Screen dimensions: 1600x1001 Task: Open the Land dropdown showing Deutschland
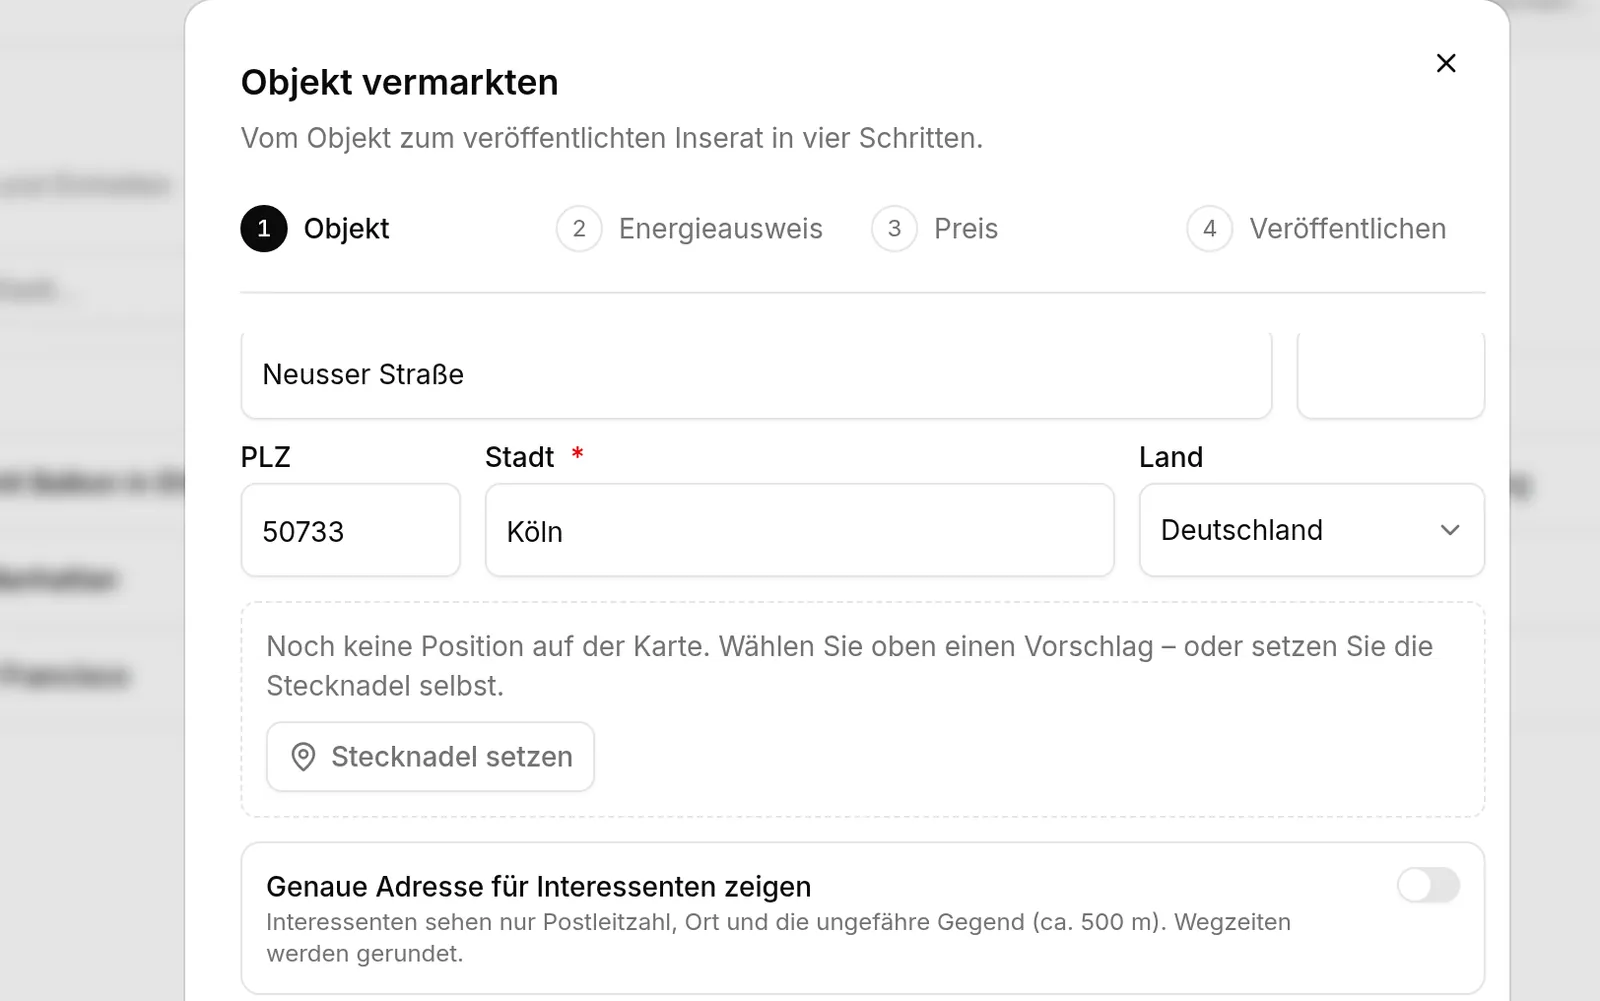(x=1312, y=530)
